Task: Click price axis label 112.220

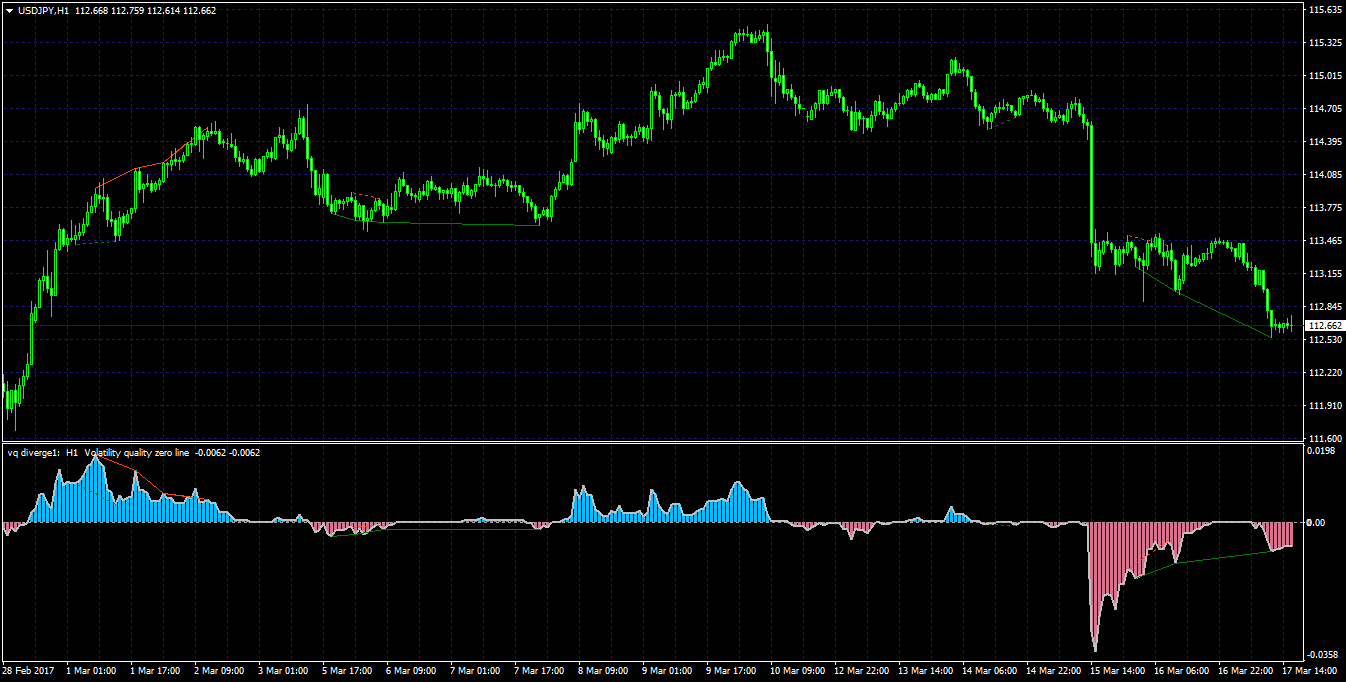Action: [1324, 373]
